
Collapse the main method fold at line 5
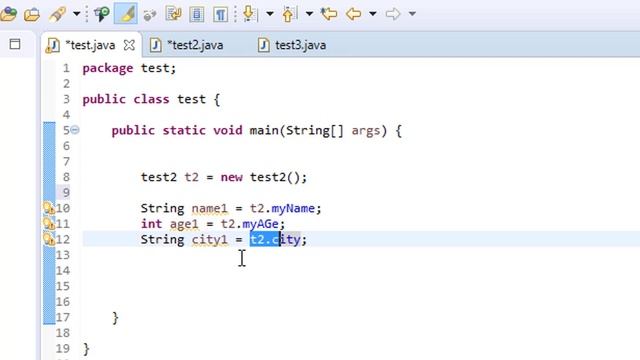click(75, 130)
